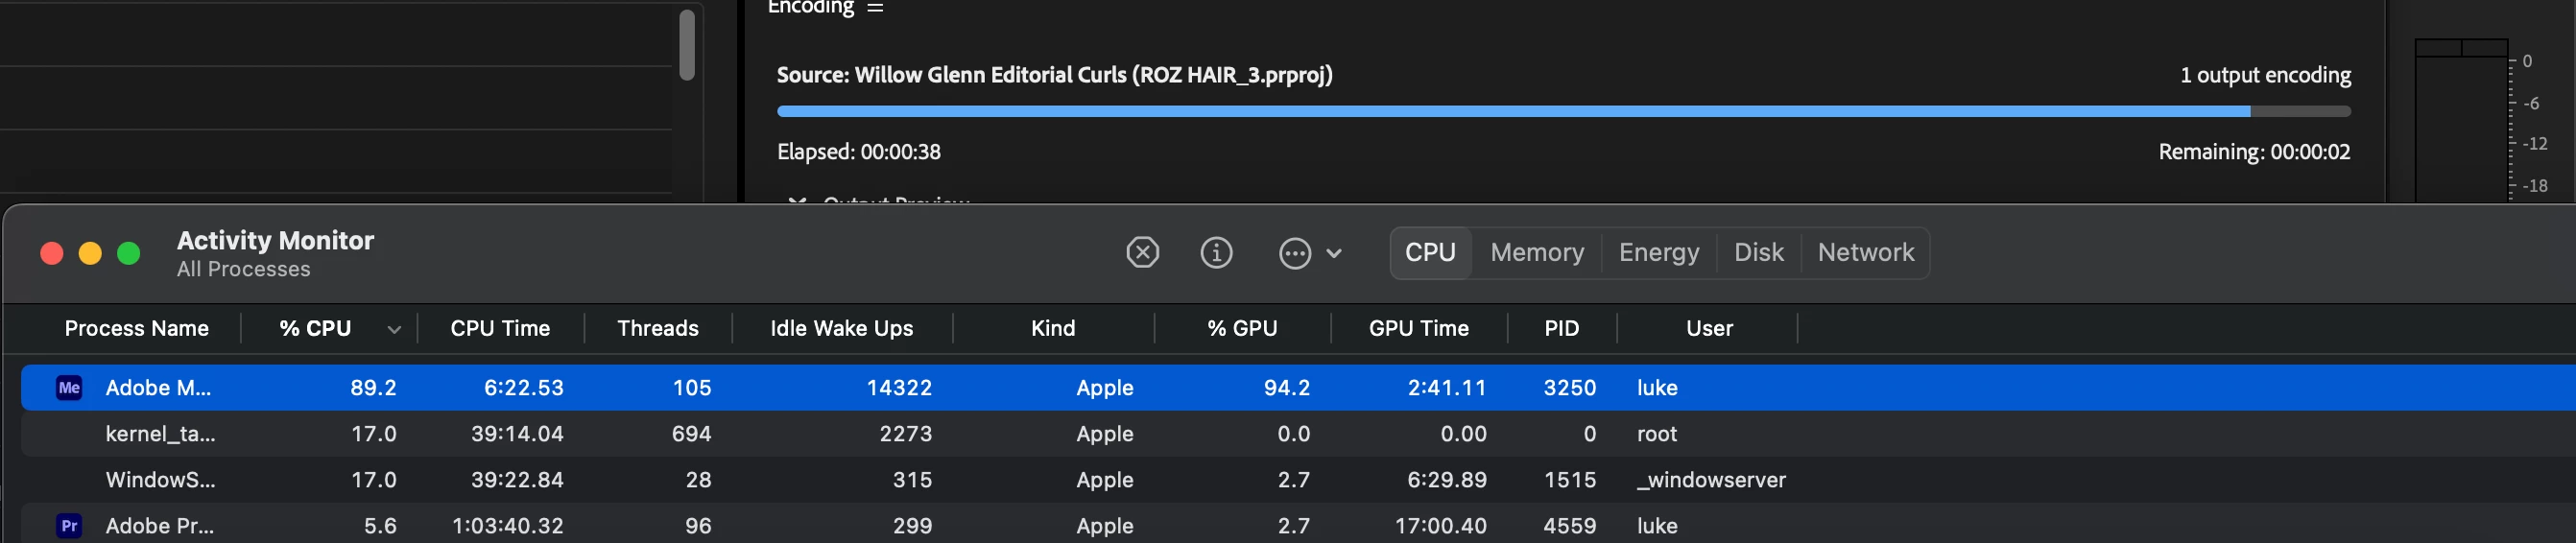The image size is (2576, 543).
Task: Click threads value 694
Action: [x=691, y=433]
